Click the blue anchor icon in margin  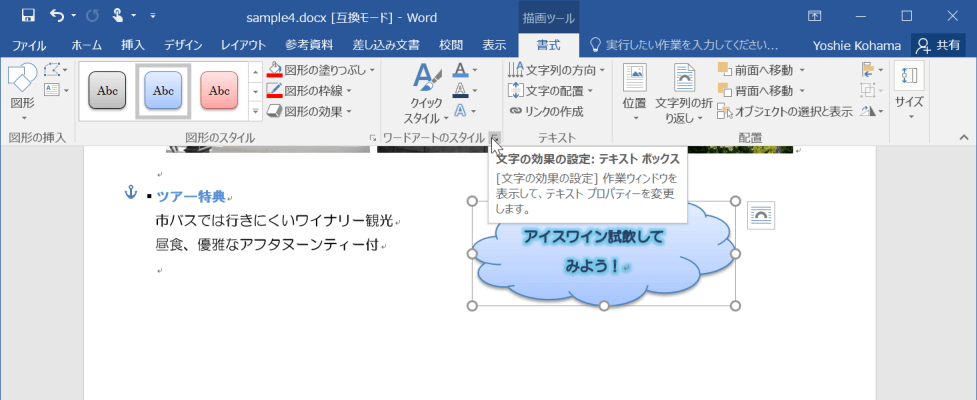(x=131, y=192)
